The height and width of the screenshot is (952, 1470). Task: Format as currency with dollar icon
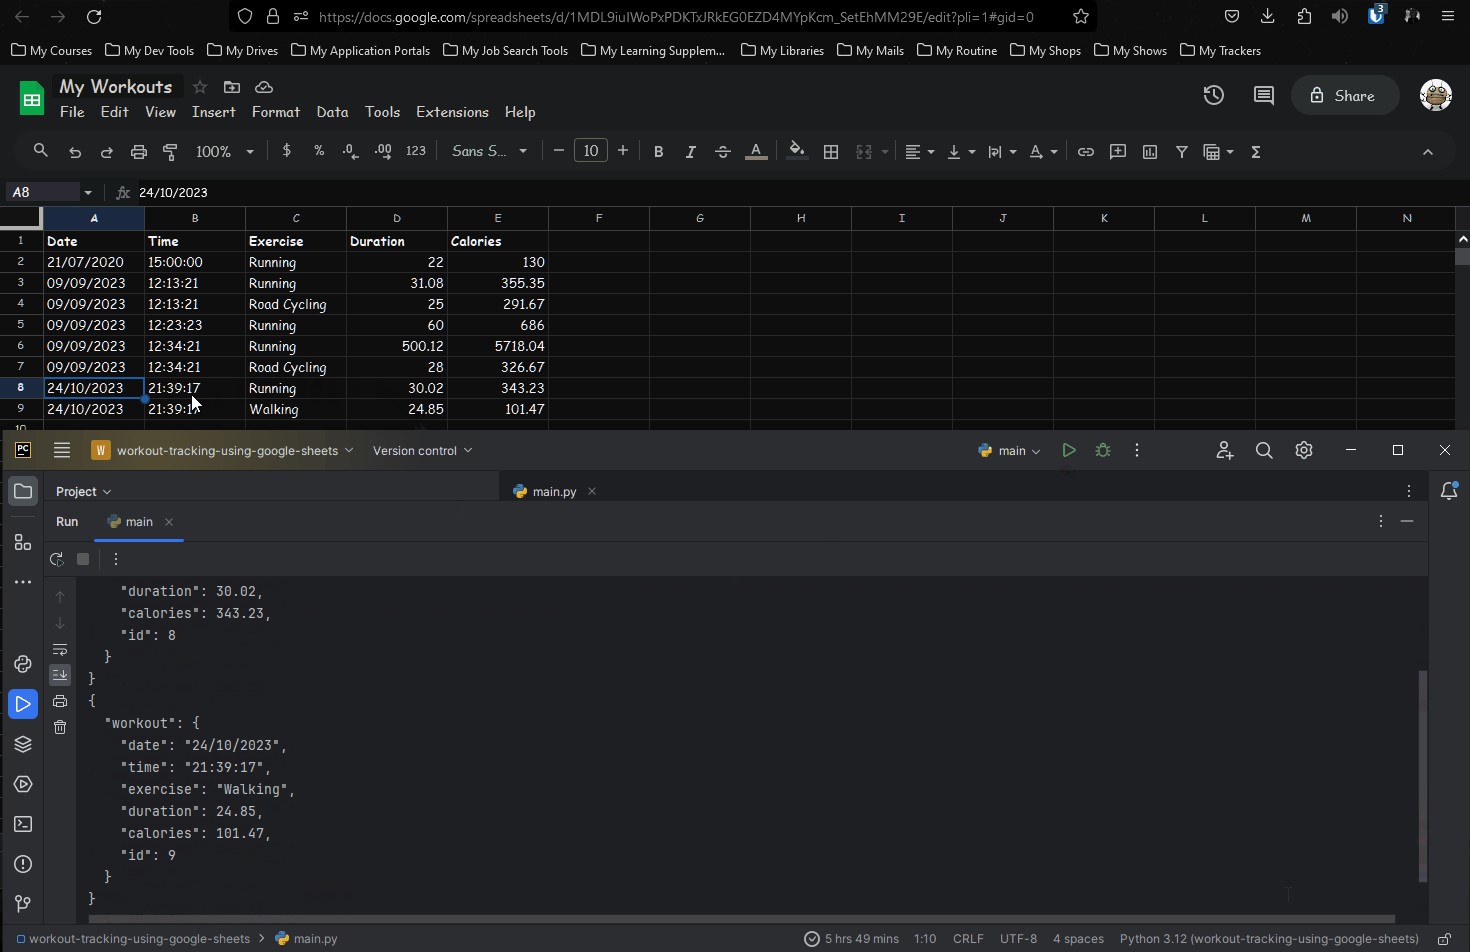point(287,151)
